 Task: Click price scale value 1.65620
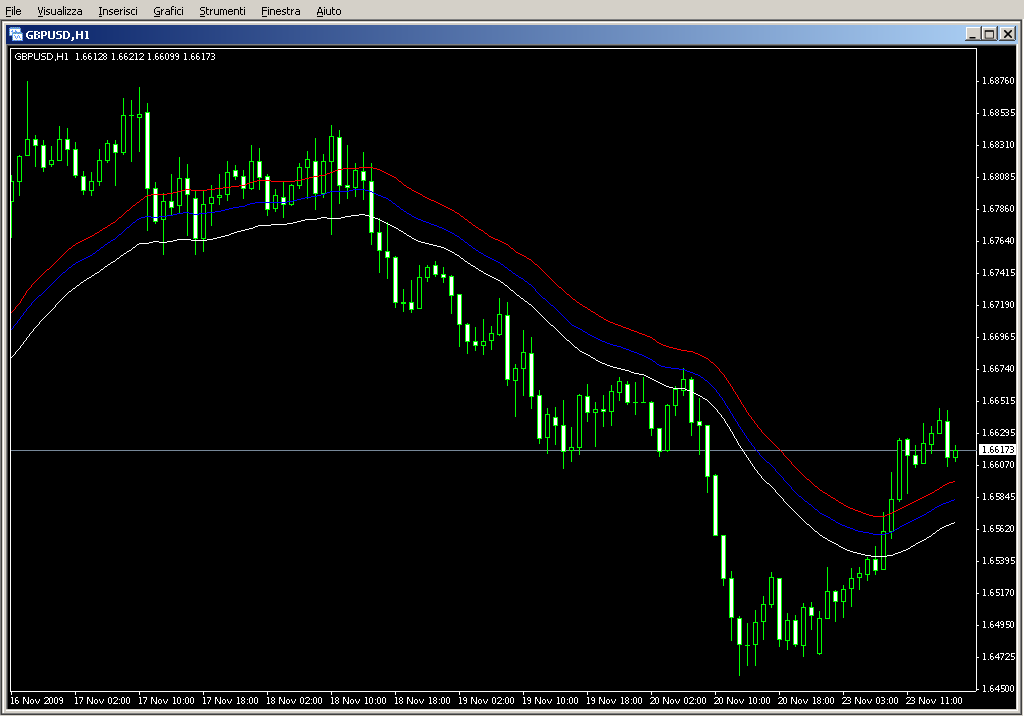[999, 529]
